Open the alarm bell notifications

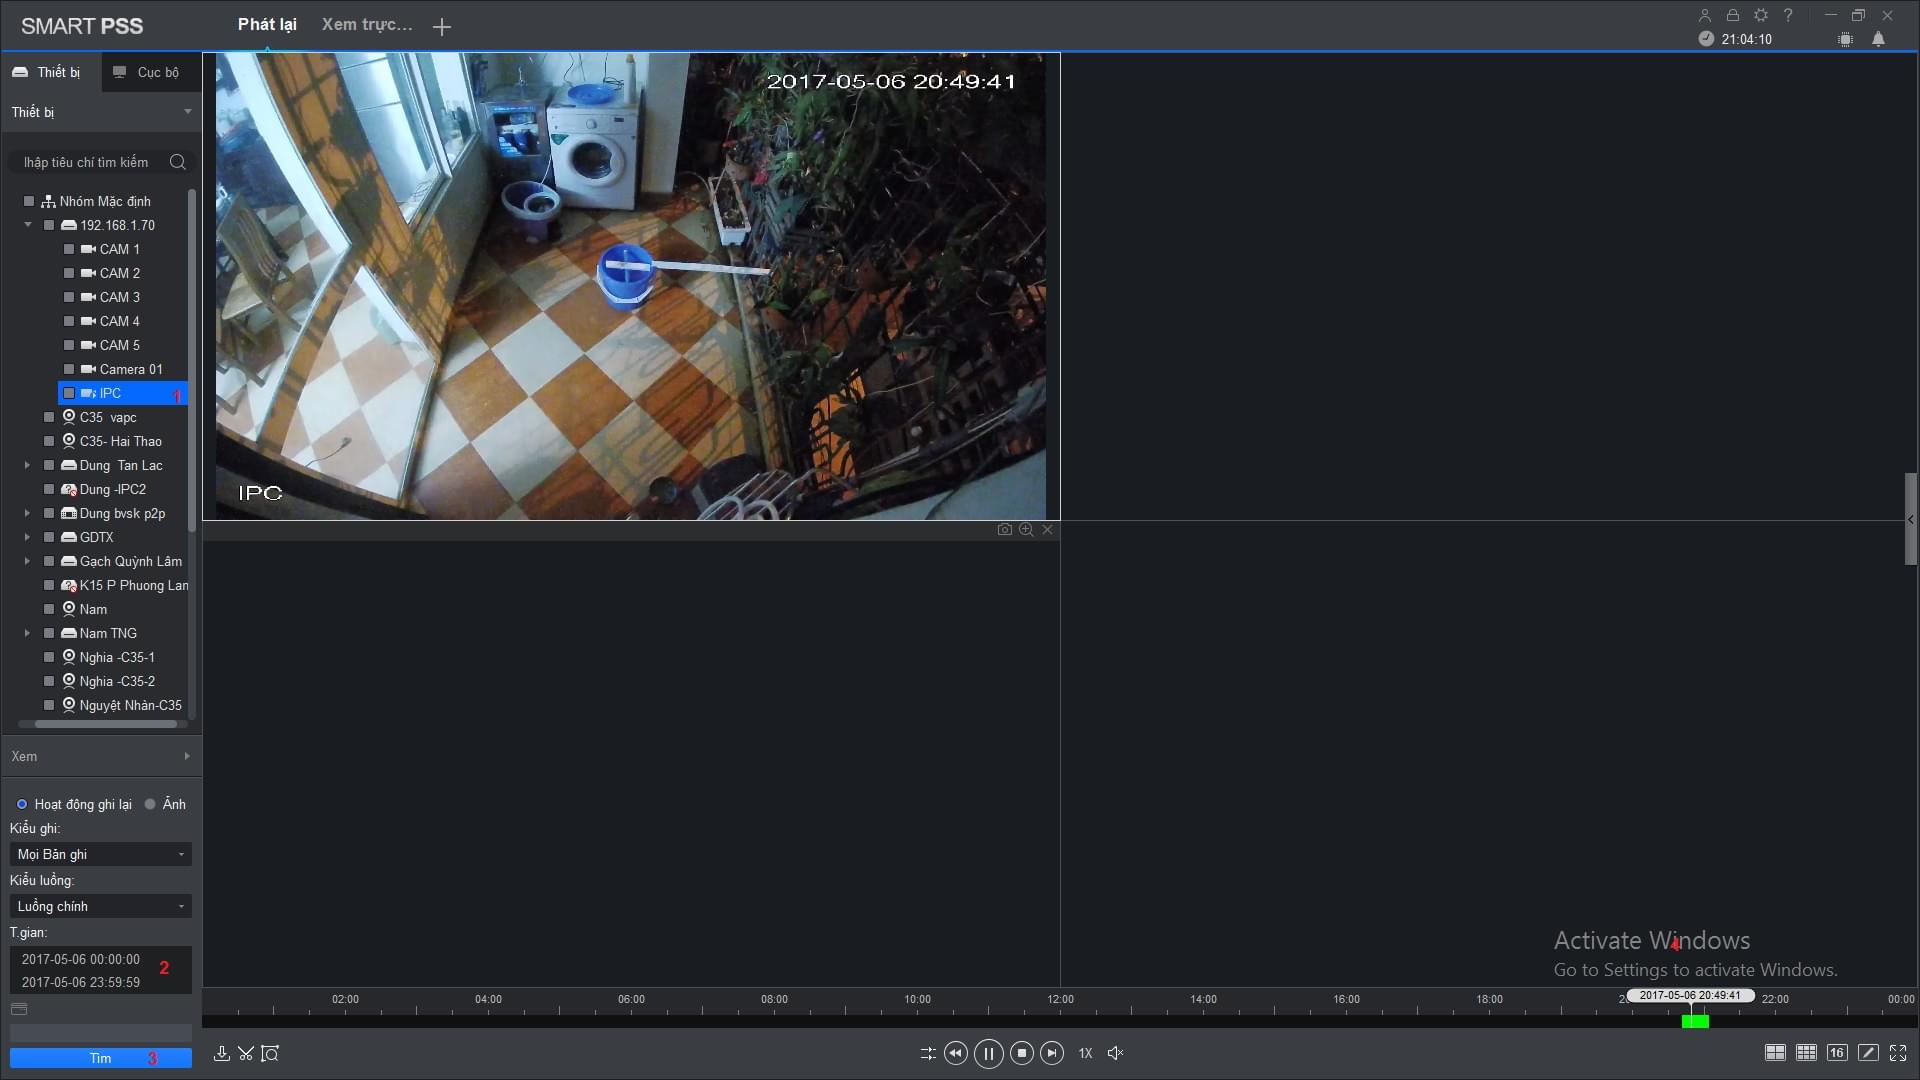pyautogui.click(x=1878, y=39)
